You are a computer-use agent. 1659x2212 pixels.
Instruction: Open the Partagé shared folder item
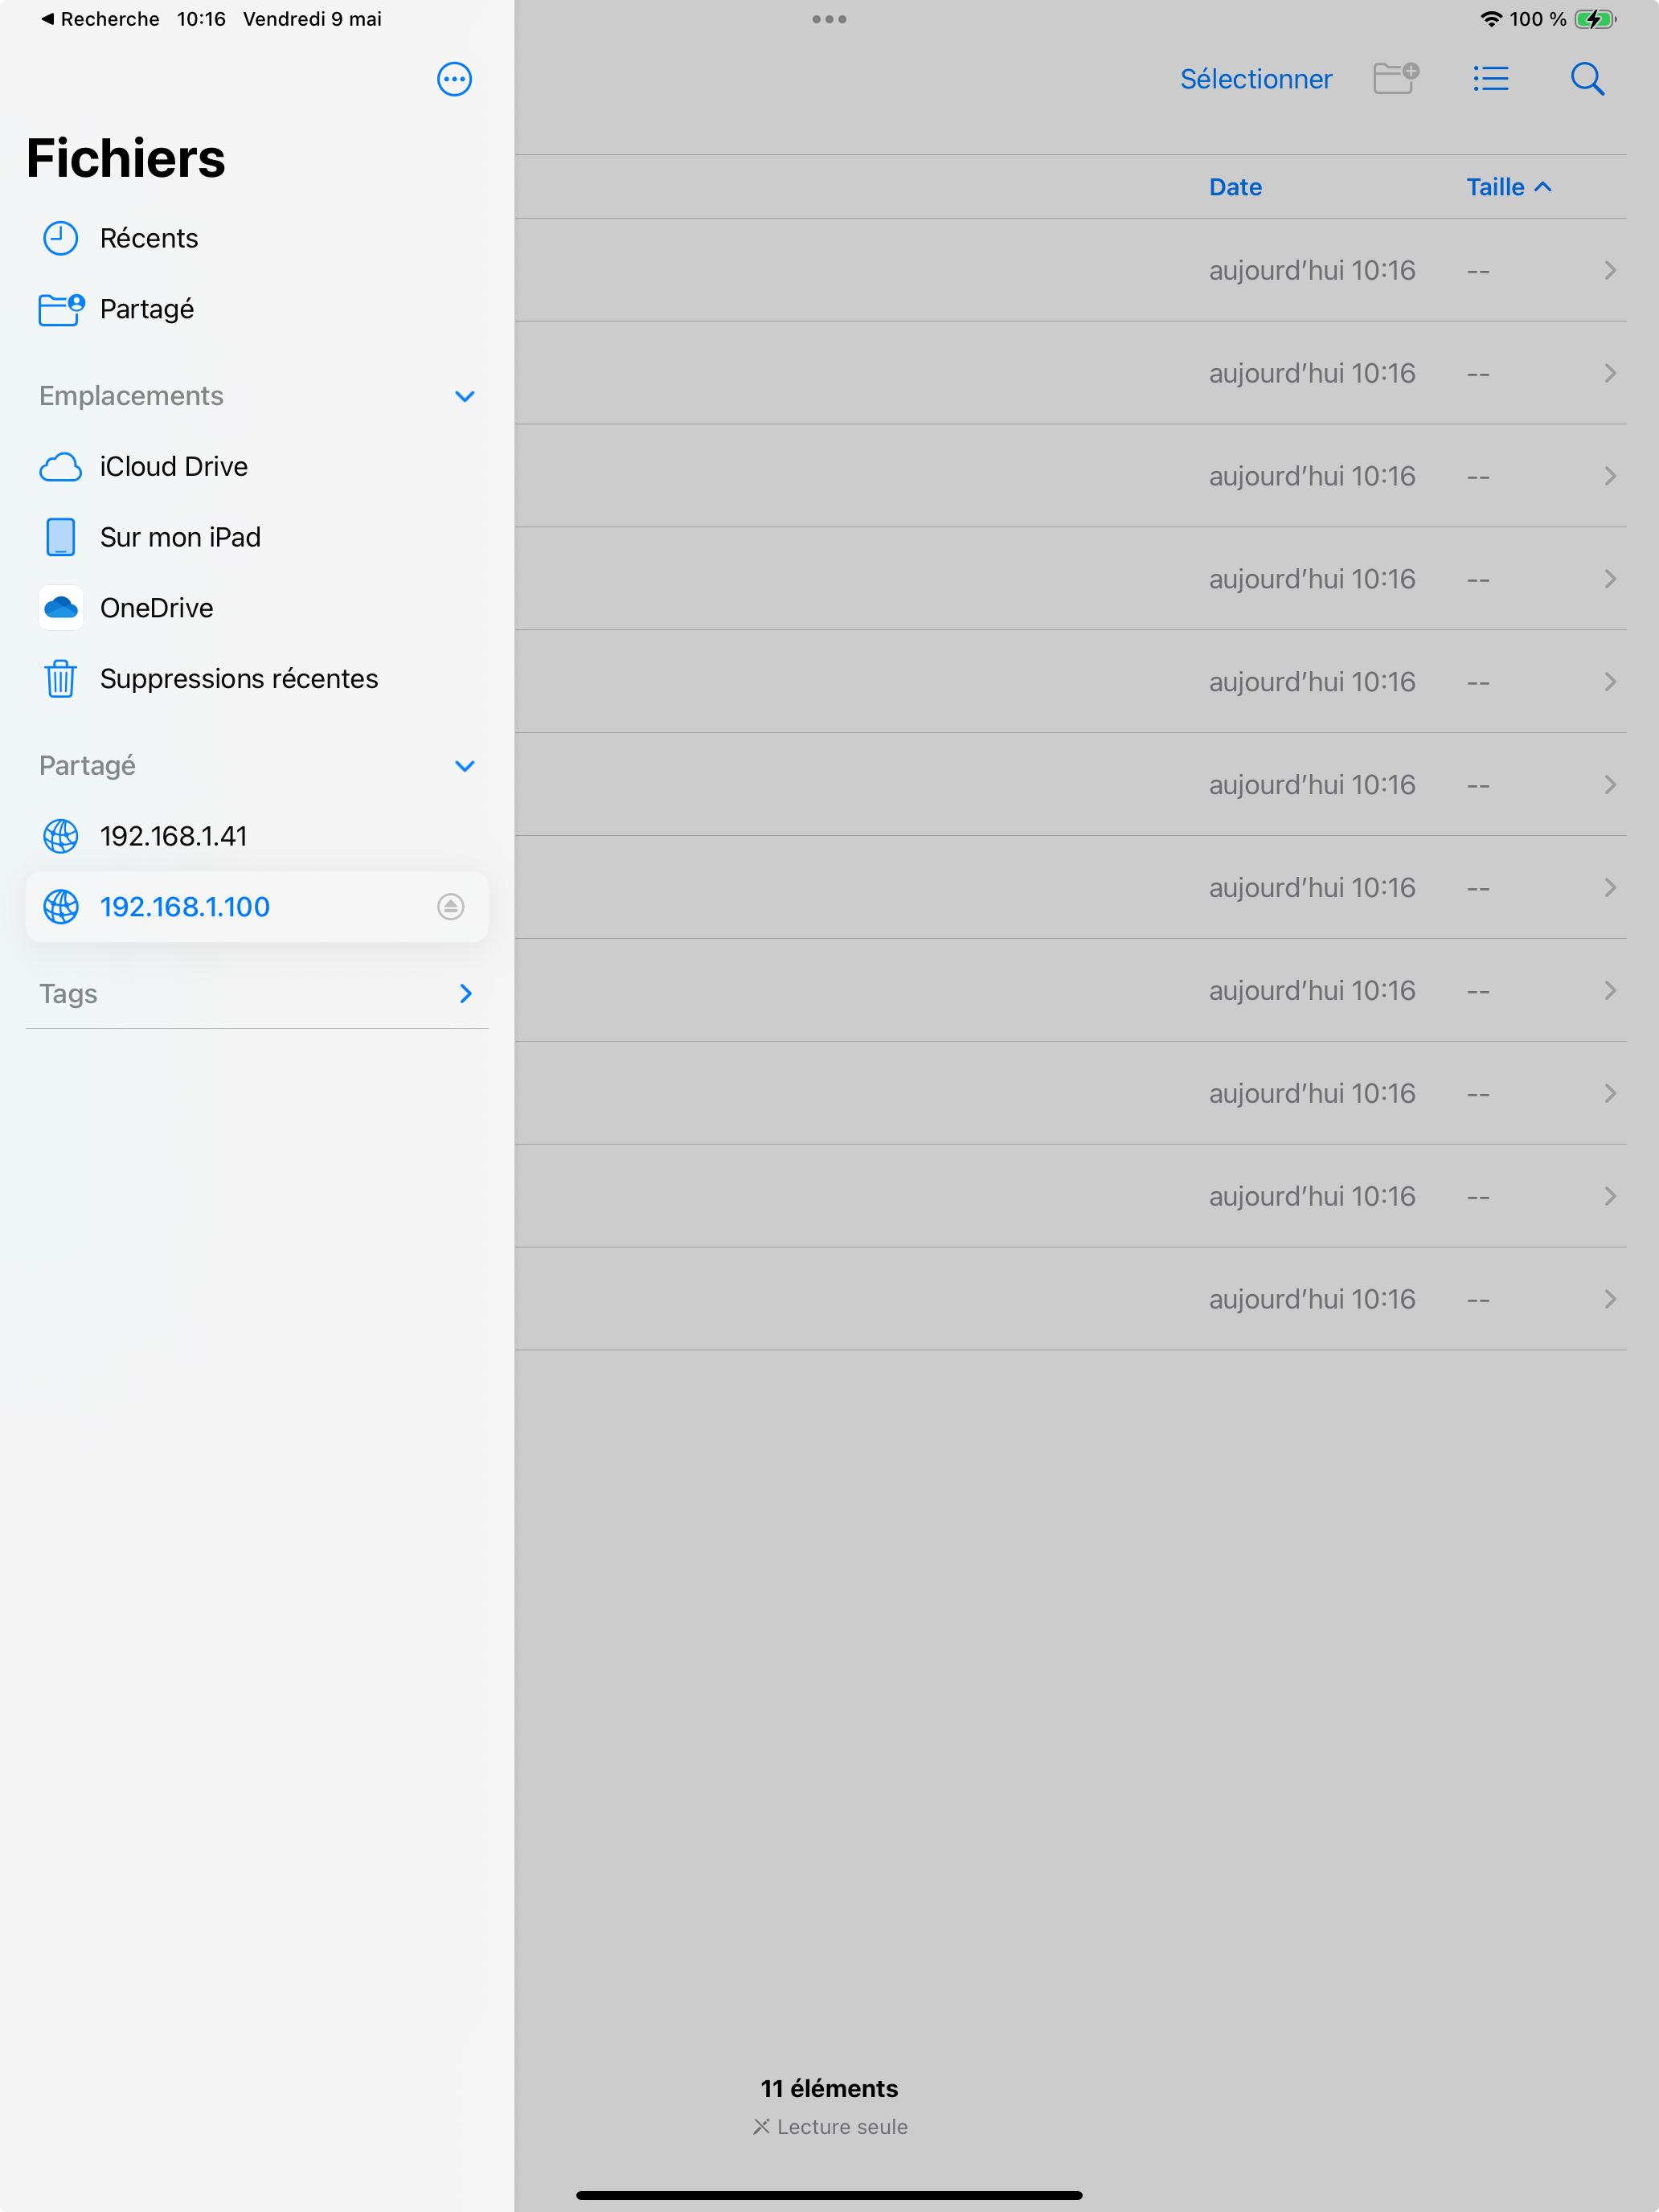tap(146, 309)
